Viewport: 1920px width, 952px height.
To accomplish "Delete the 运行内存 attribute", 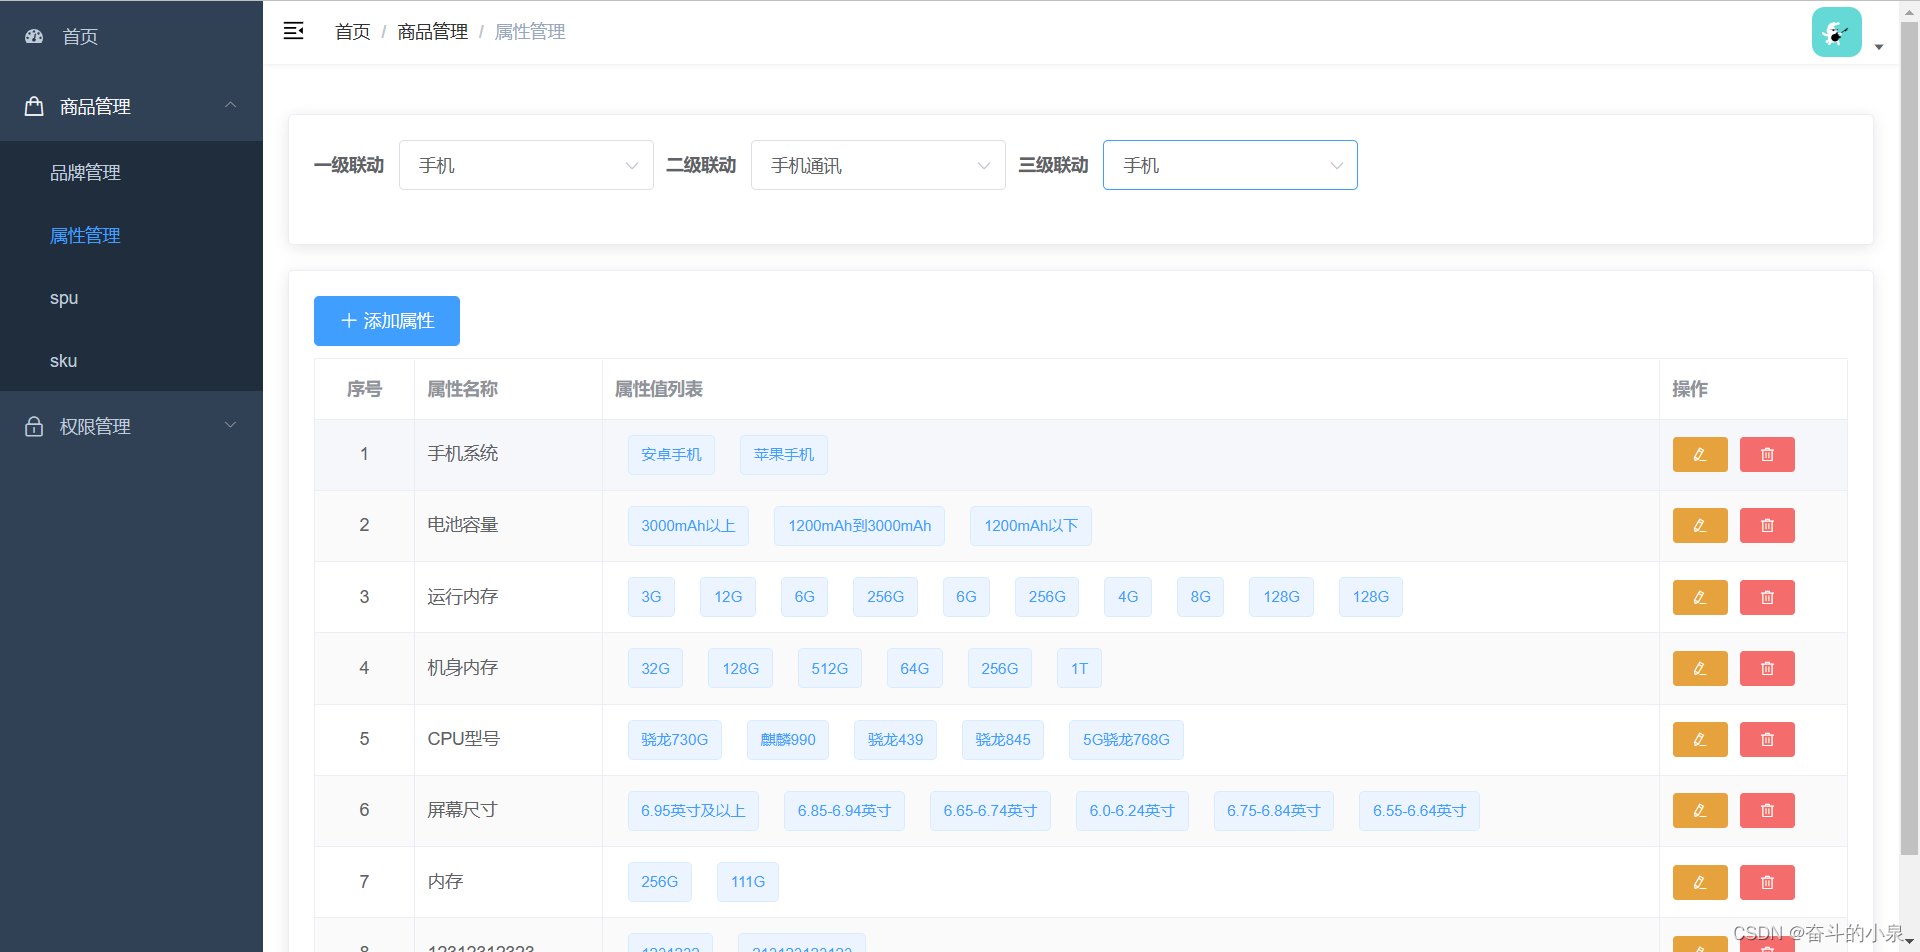I will coord(1767,598).
